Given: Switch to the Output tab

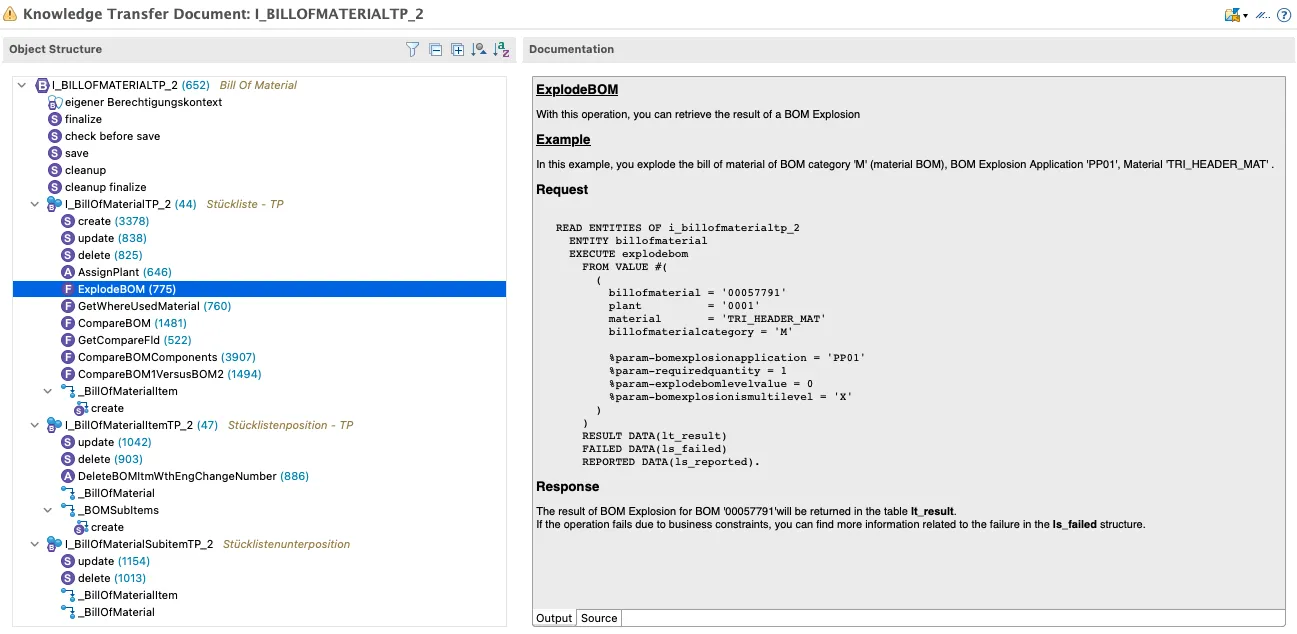Looking at the screenshot, I should 554,618.
